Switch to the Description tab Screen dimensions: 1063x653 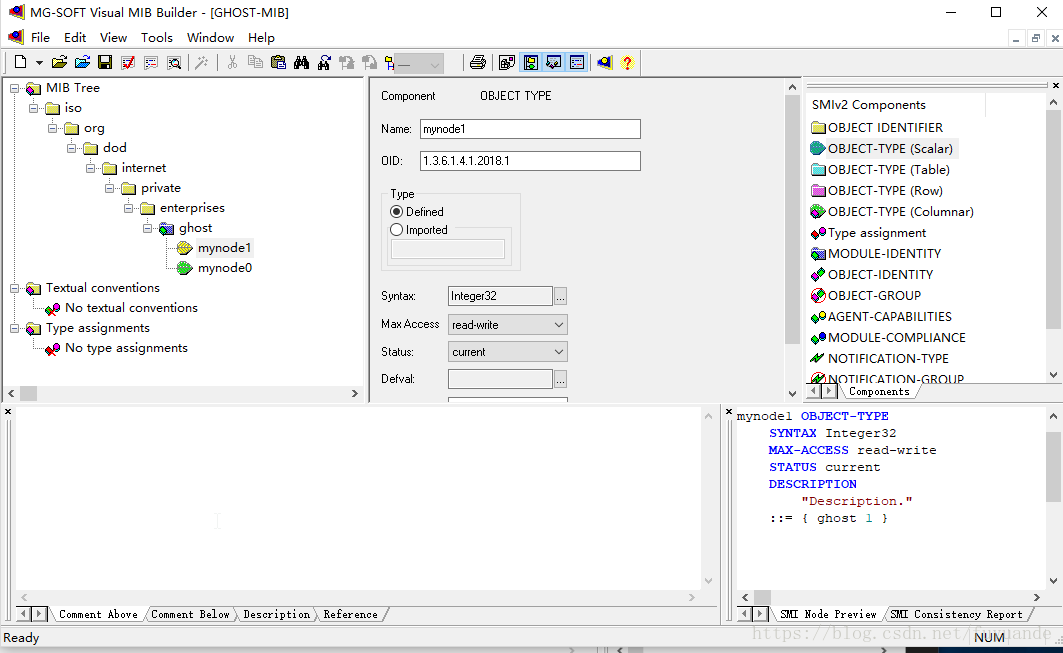pyautogui.click(x=276, y=614)
